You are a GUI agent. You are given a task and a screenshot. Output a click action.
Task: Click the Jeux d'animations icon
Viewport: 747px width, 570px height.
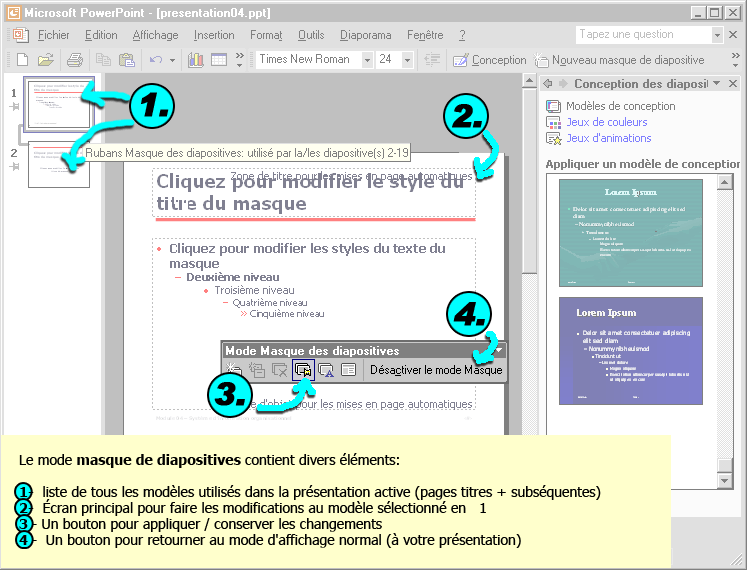pyautogui.click(x=554, y=139)
